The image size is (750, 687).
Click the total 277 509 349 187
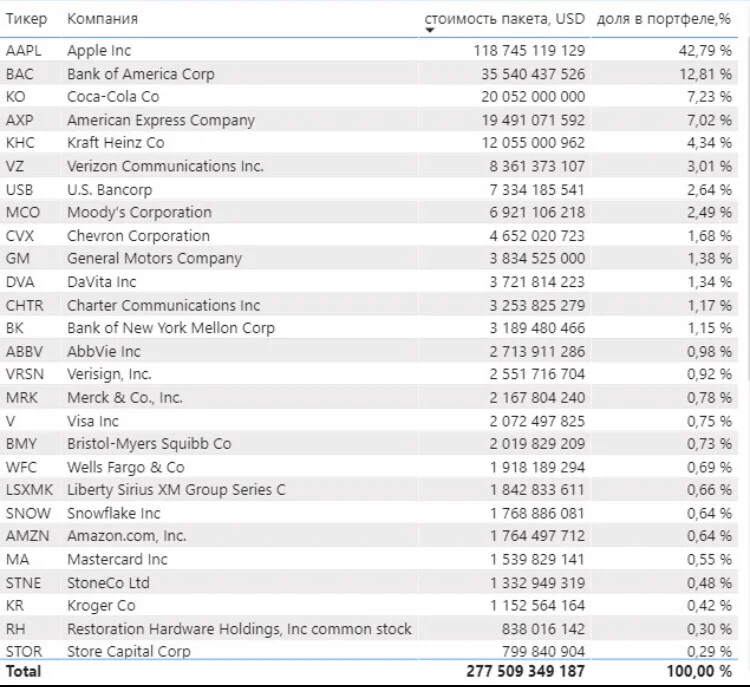point(525,671)
